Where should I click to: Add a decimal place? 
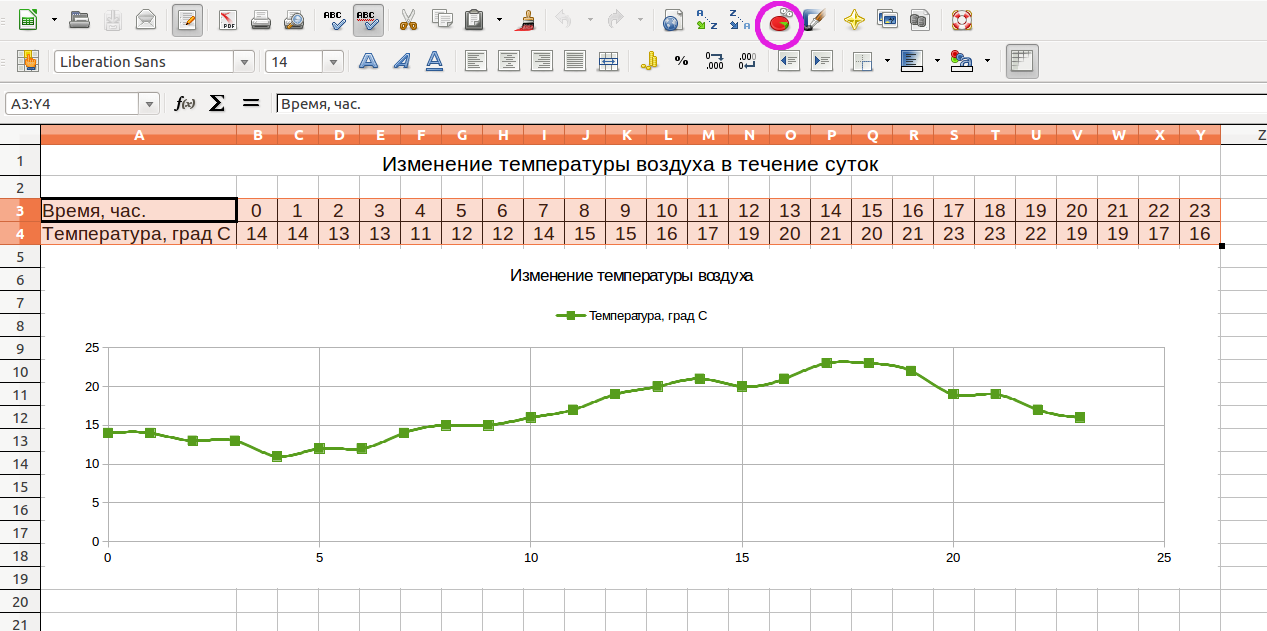(714, 61)
